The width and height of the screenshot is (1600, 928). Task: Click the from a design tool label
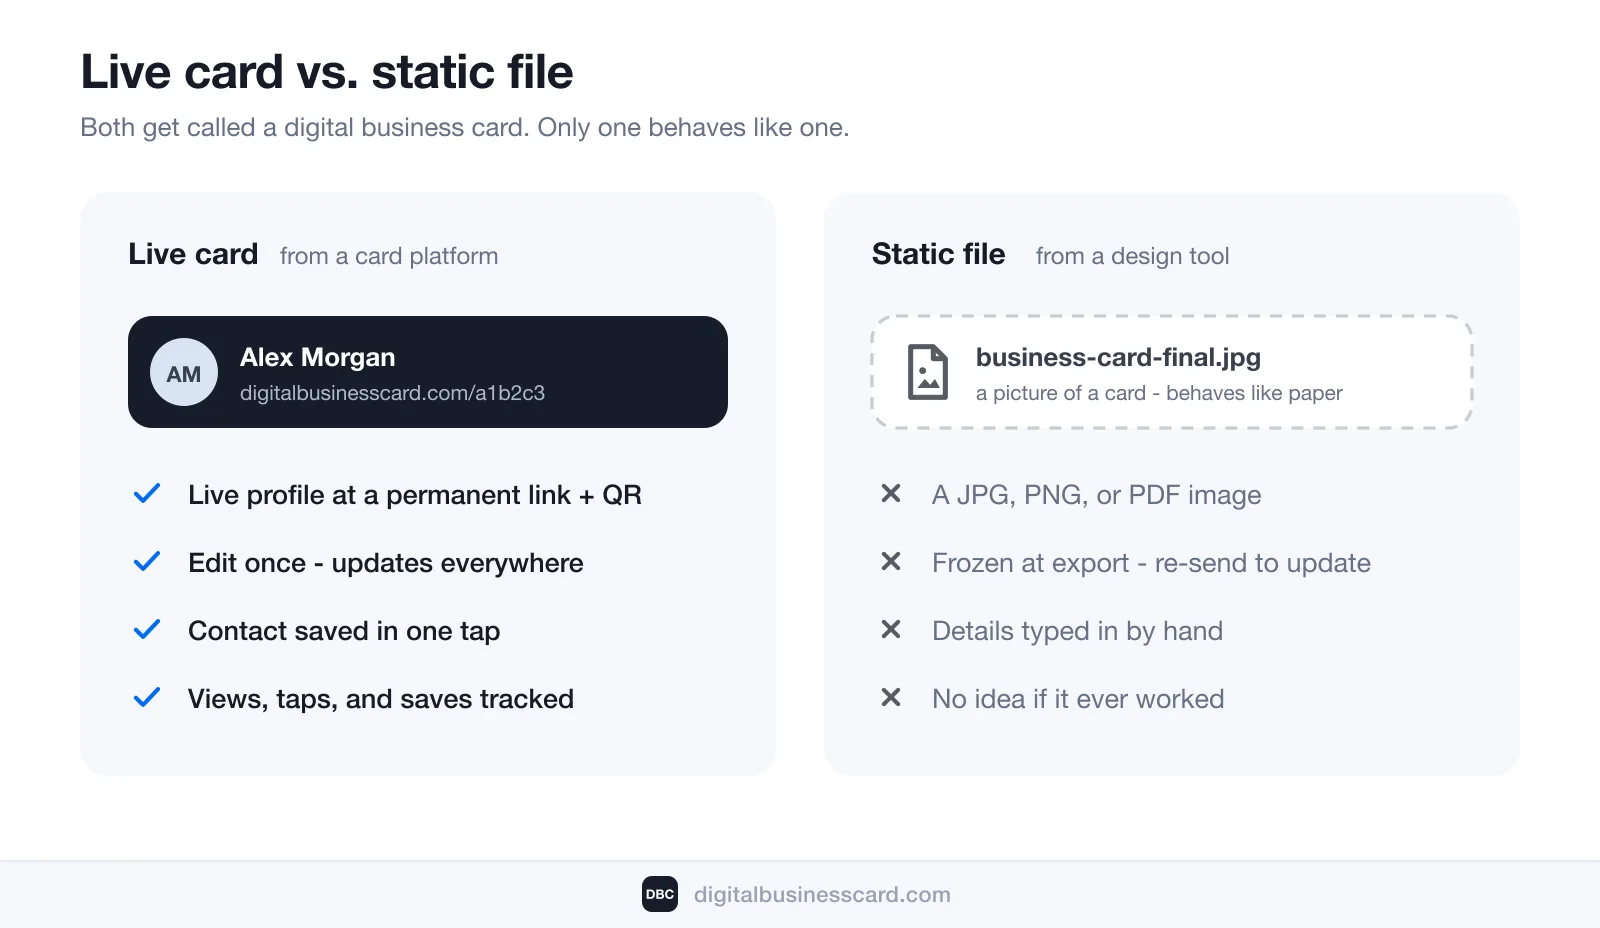1132,256
